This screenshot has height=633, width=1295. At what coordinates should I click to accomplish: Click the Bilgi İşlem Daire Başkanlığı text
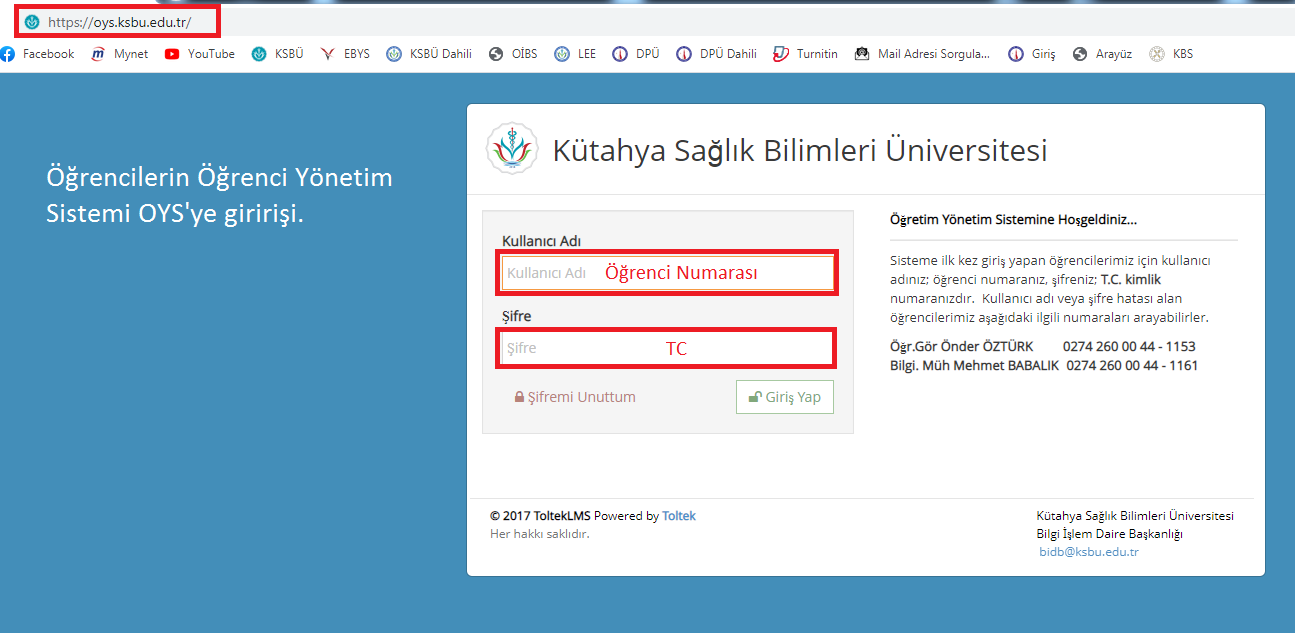1110,534
